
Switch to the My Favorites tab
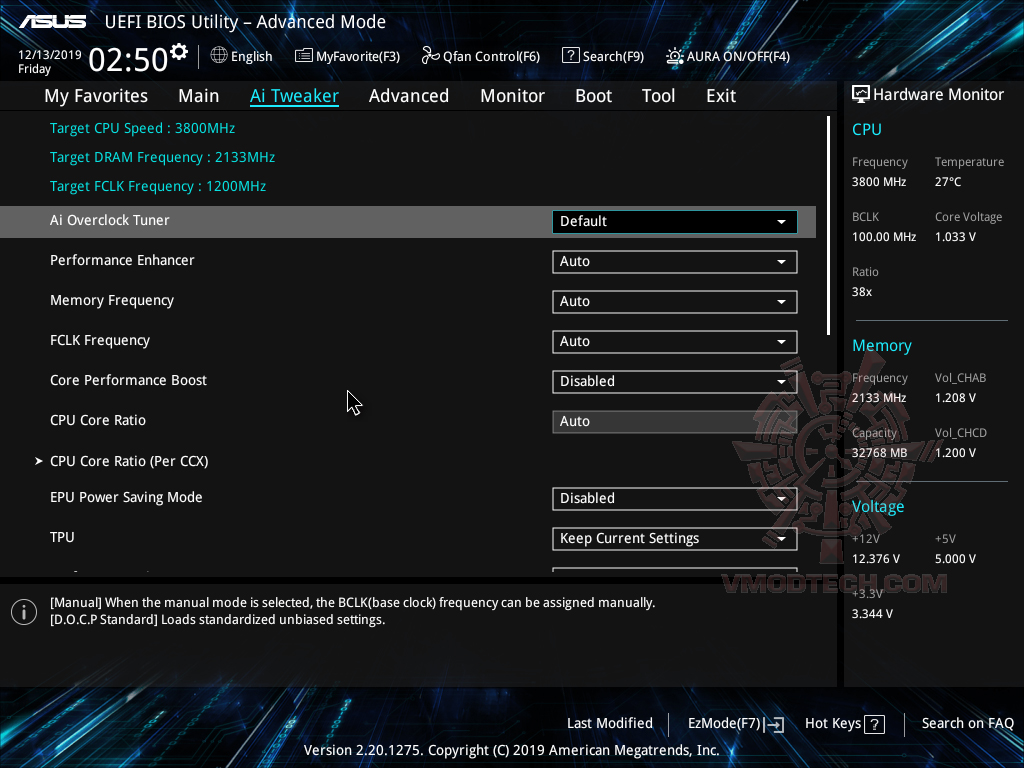click(96, 96)
